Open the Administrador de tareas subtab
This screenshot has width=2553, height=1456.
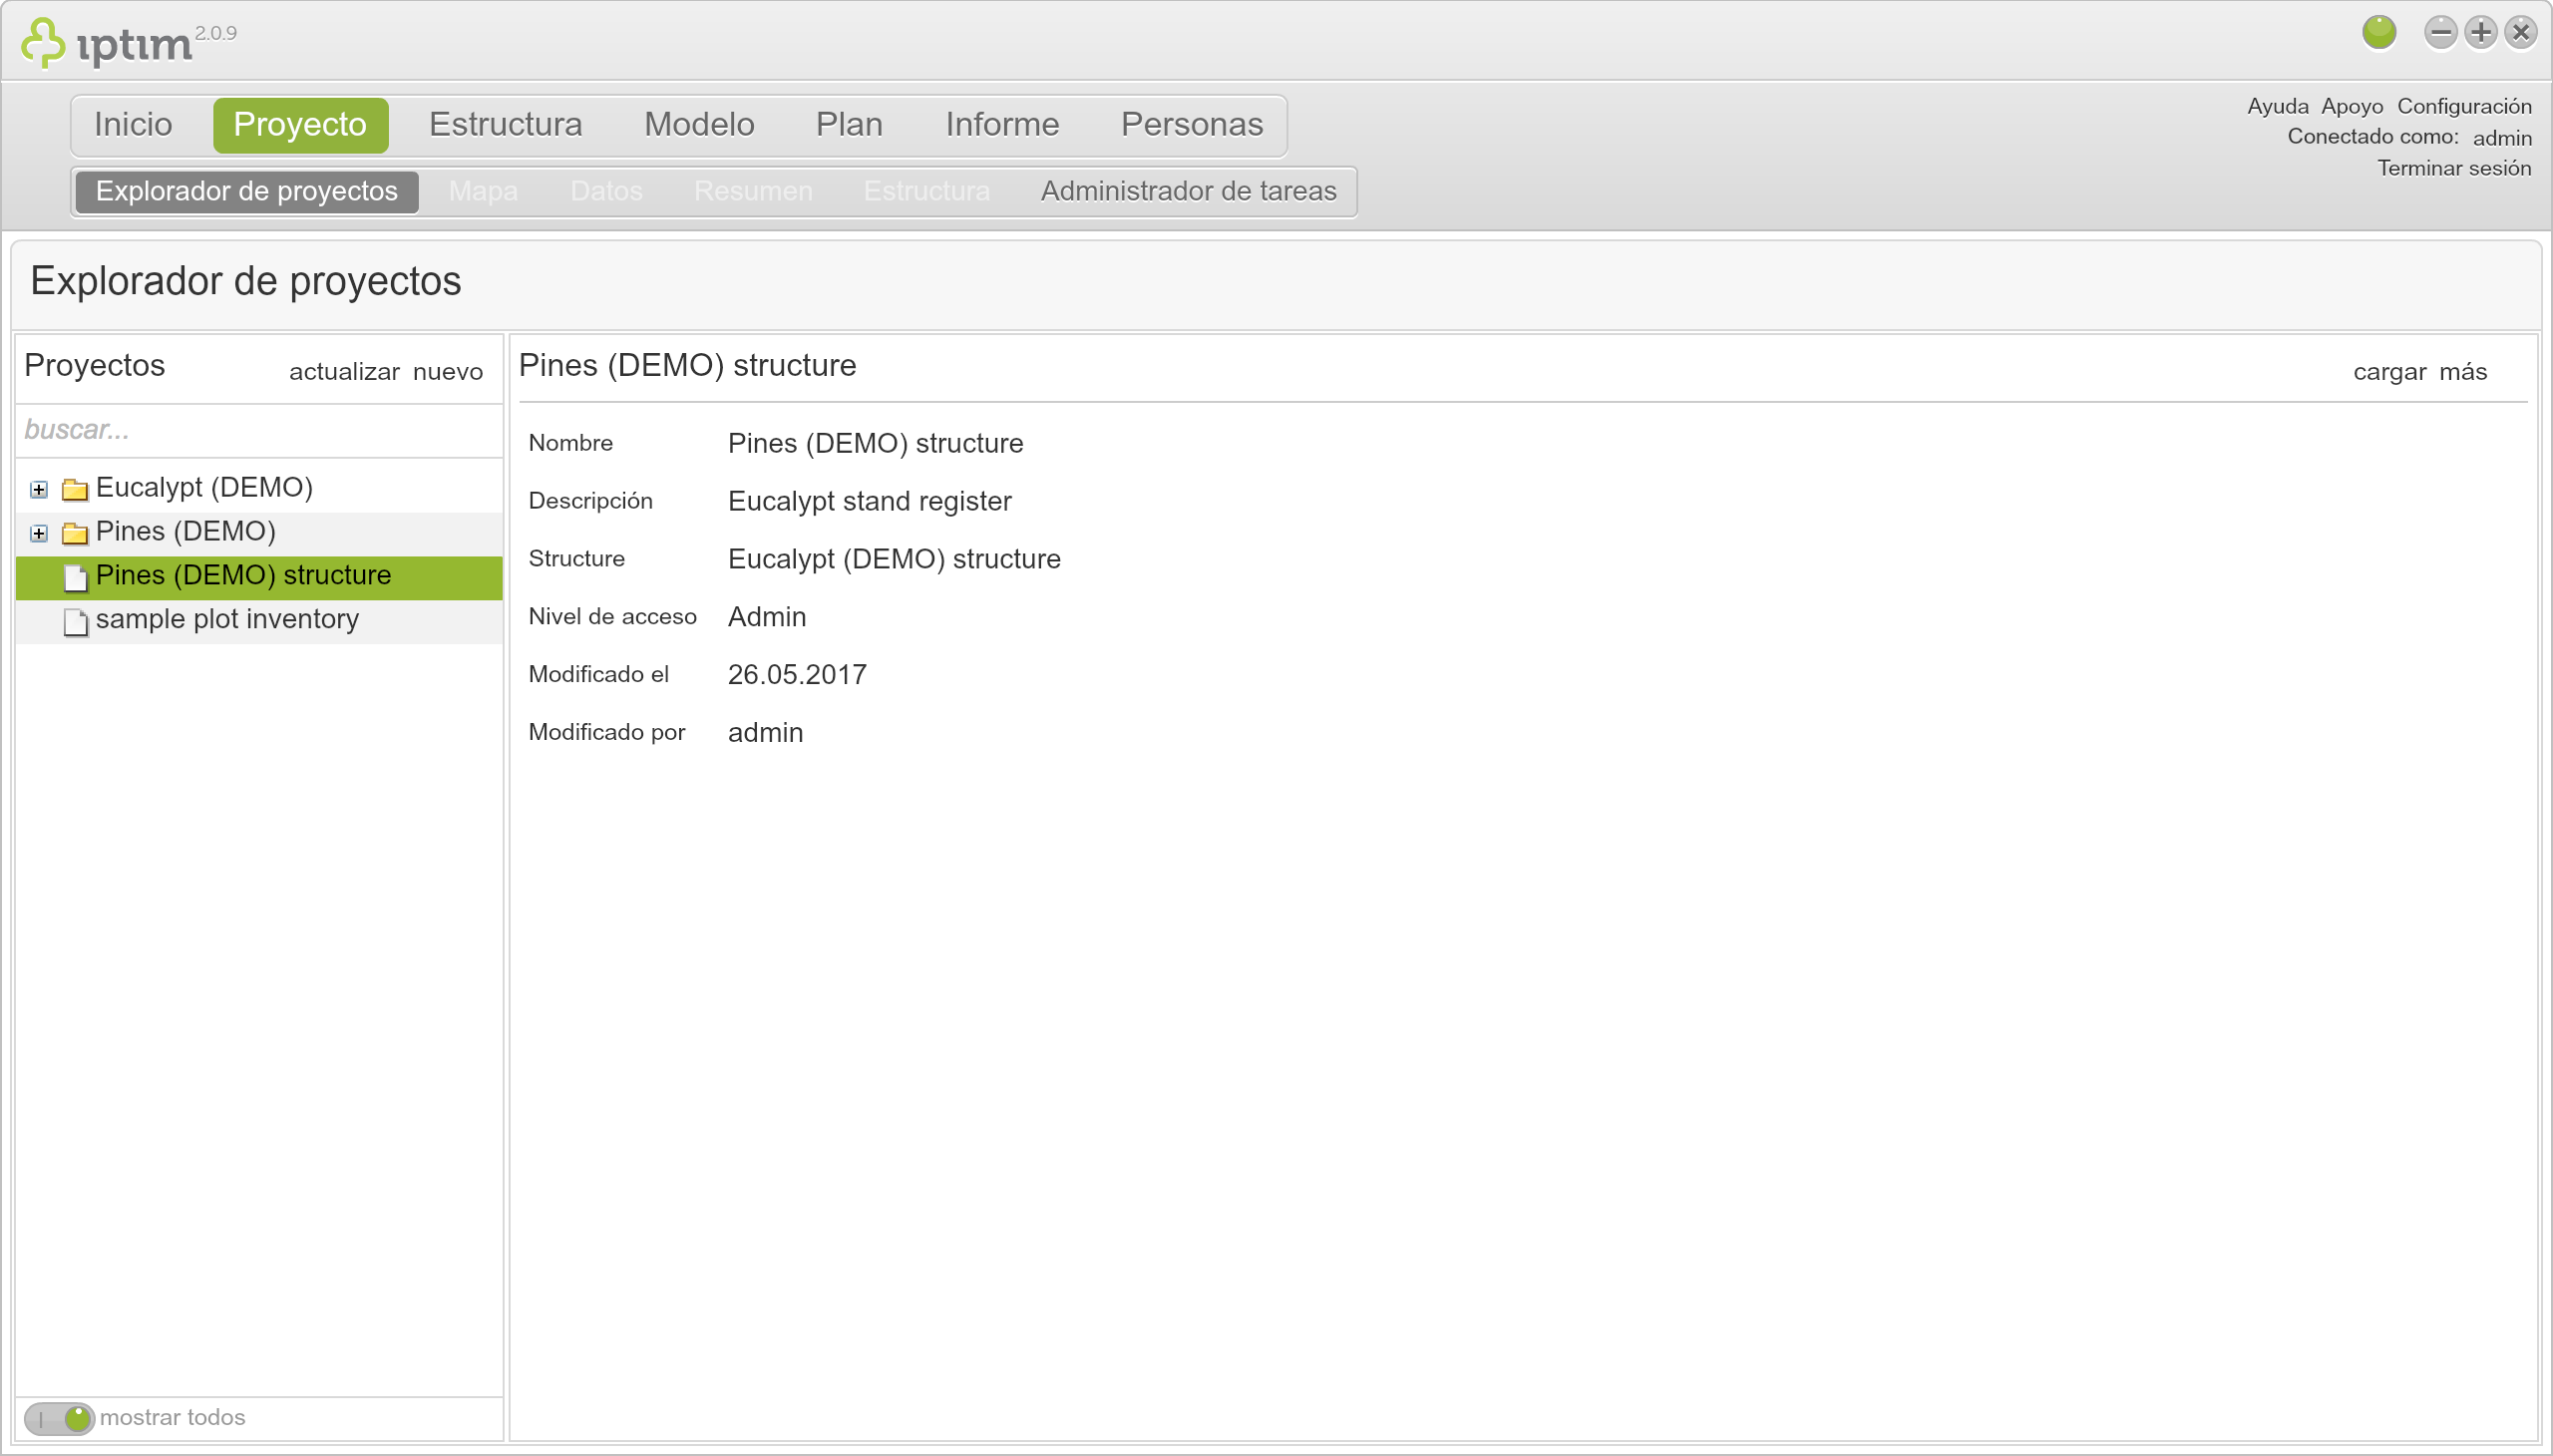(x=1188, y=191)
